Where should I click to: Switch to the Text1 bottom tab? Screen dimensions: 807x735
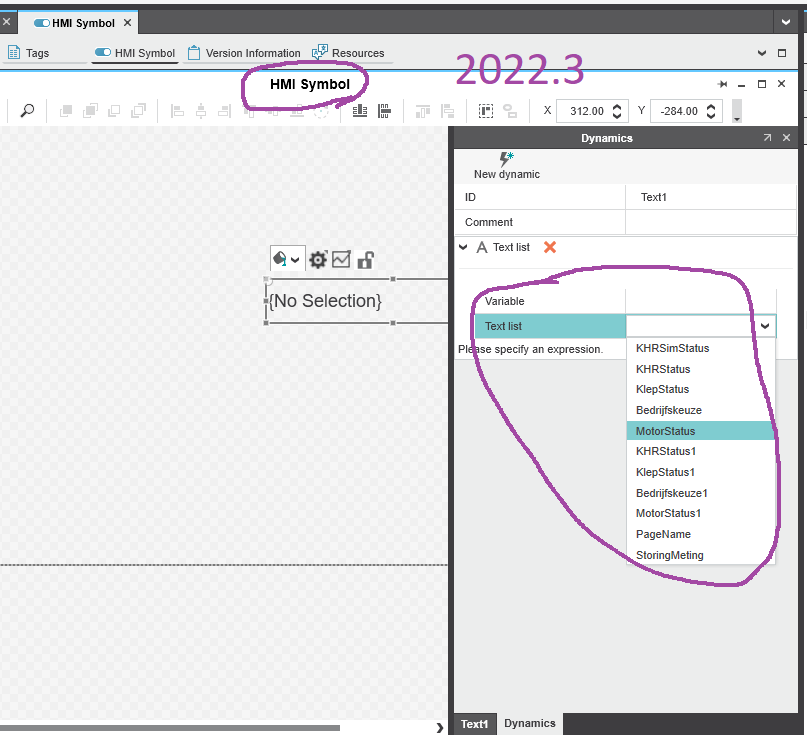coord(475,724)
